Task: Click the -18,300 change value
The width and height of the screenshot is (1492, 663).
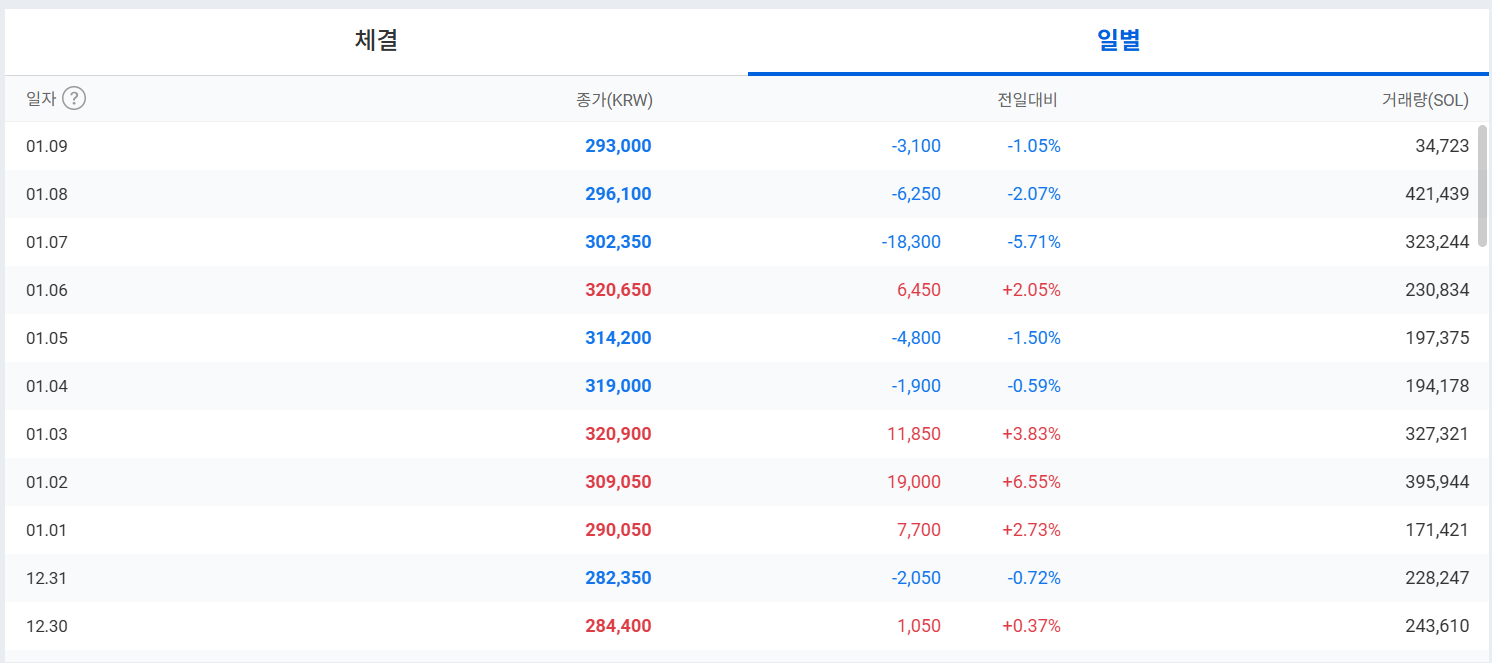Action: [x=912, y=242]
